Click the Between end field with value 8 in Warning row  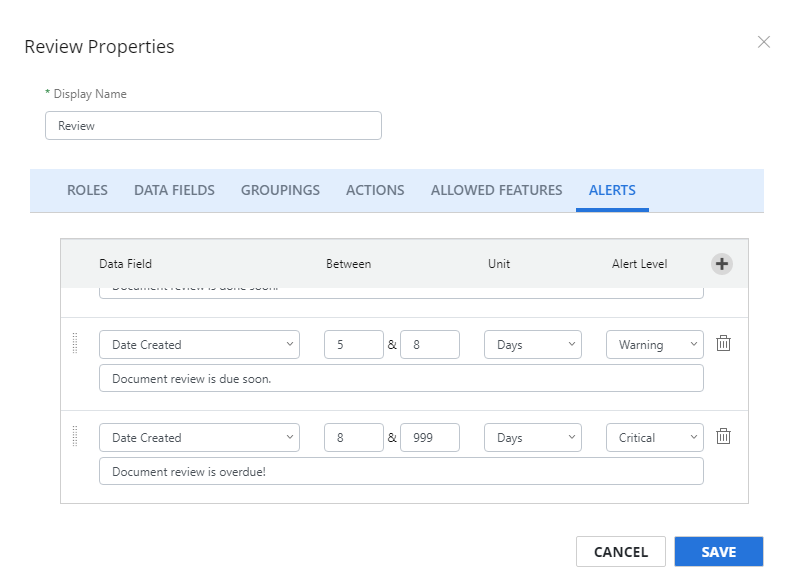[x=429, y=344]
